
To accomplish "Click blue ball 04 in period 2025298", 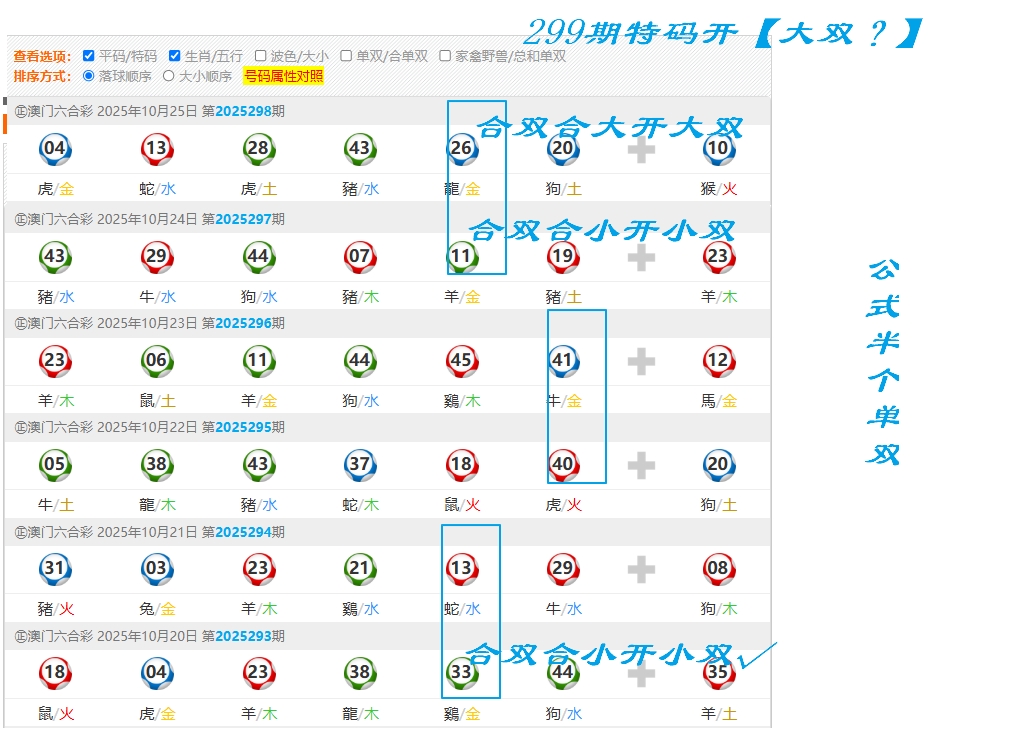I will [55, 150].
